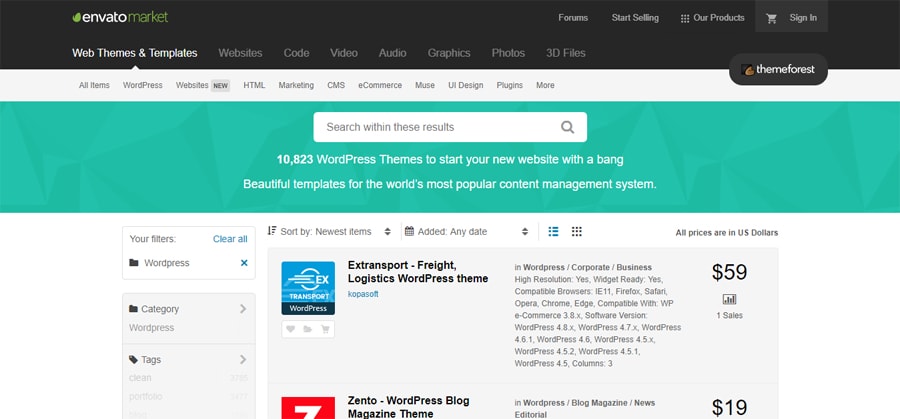Click the Sign In link
This screenshot has width=900, height=419.
(x=803, y=18)
